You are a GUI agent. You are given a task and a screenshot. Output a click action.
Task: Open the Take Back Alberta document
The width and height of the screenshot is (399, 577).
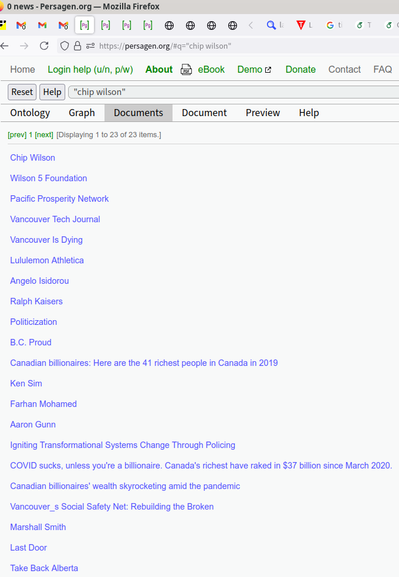click(44, 568)
